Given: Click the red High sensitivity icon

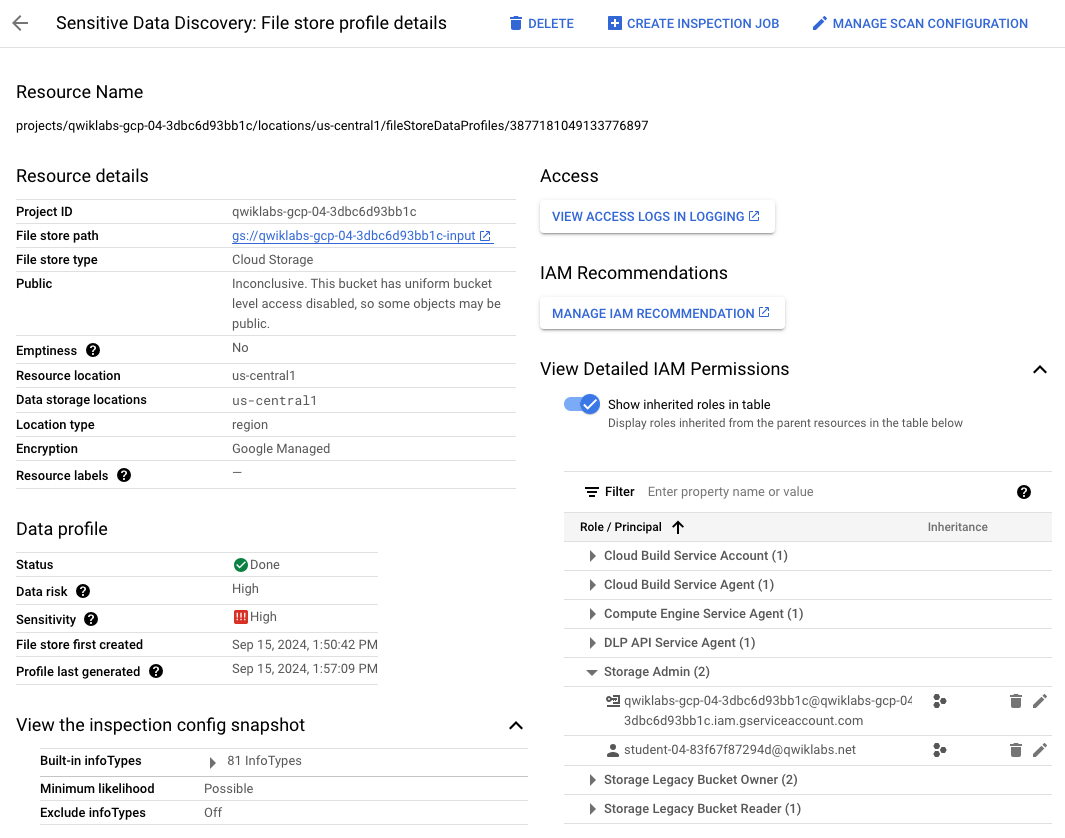Looking at the screenshot, I should (240, 617).
